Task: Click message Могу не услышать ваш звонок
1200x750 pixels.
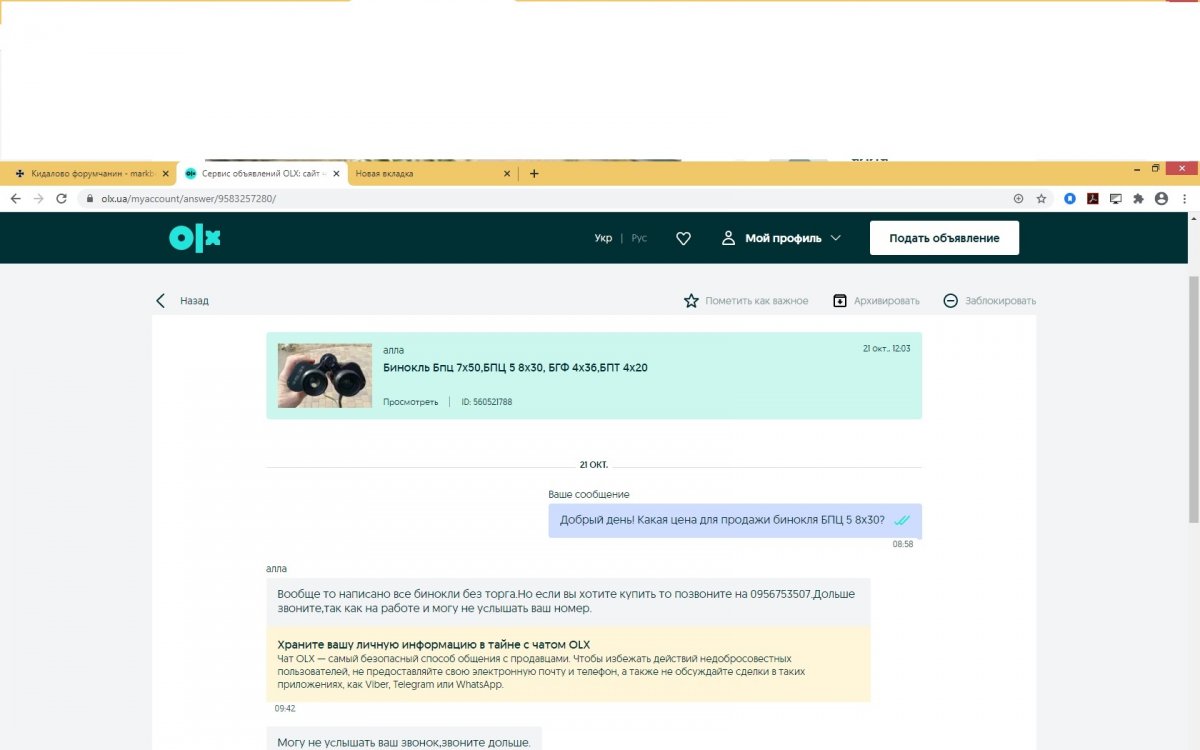Action: click(404, 741)
